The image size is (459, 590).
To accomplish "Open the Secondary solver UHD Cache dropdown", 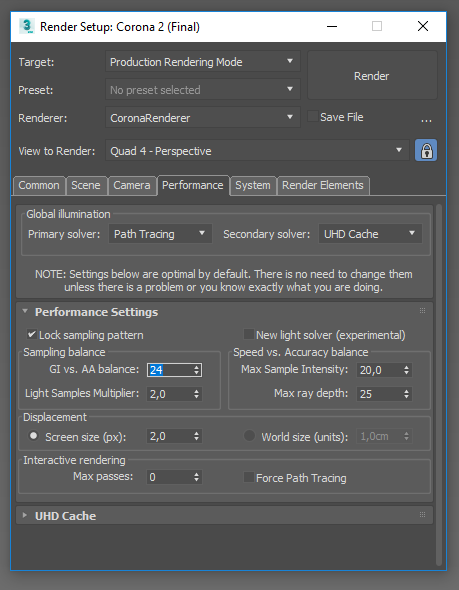I will [370, 234].
